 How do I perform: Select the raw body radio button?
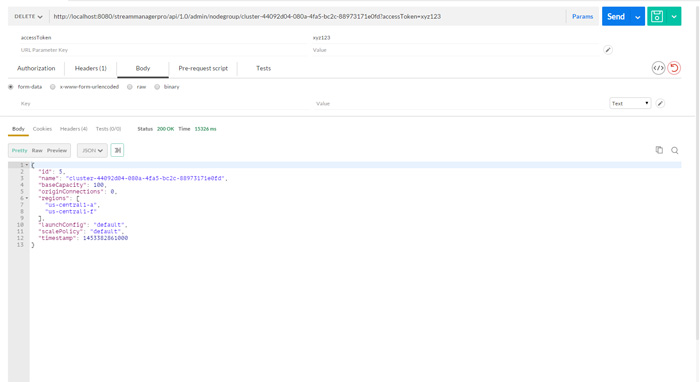(x=129, y=87)
